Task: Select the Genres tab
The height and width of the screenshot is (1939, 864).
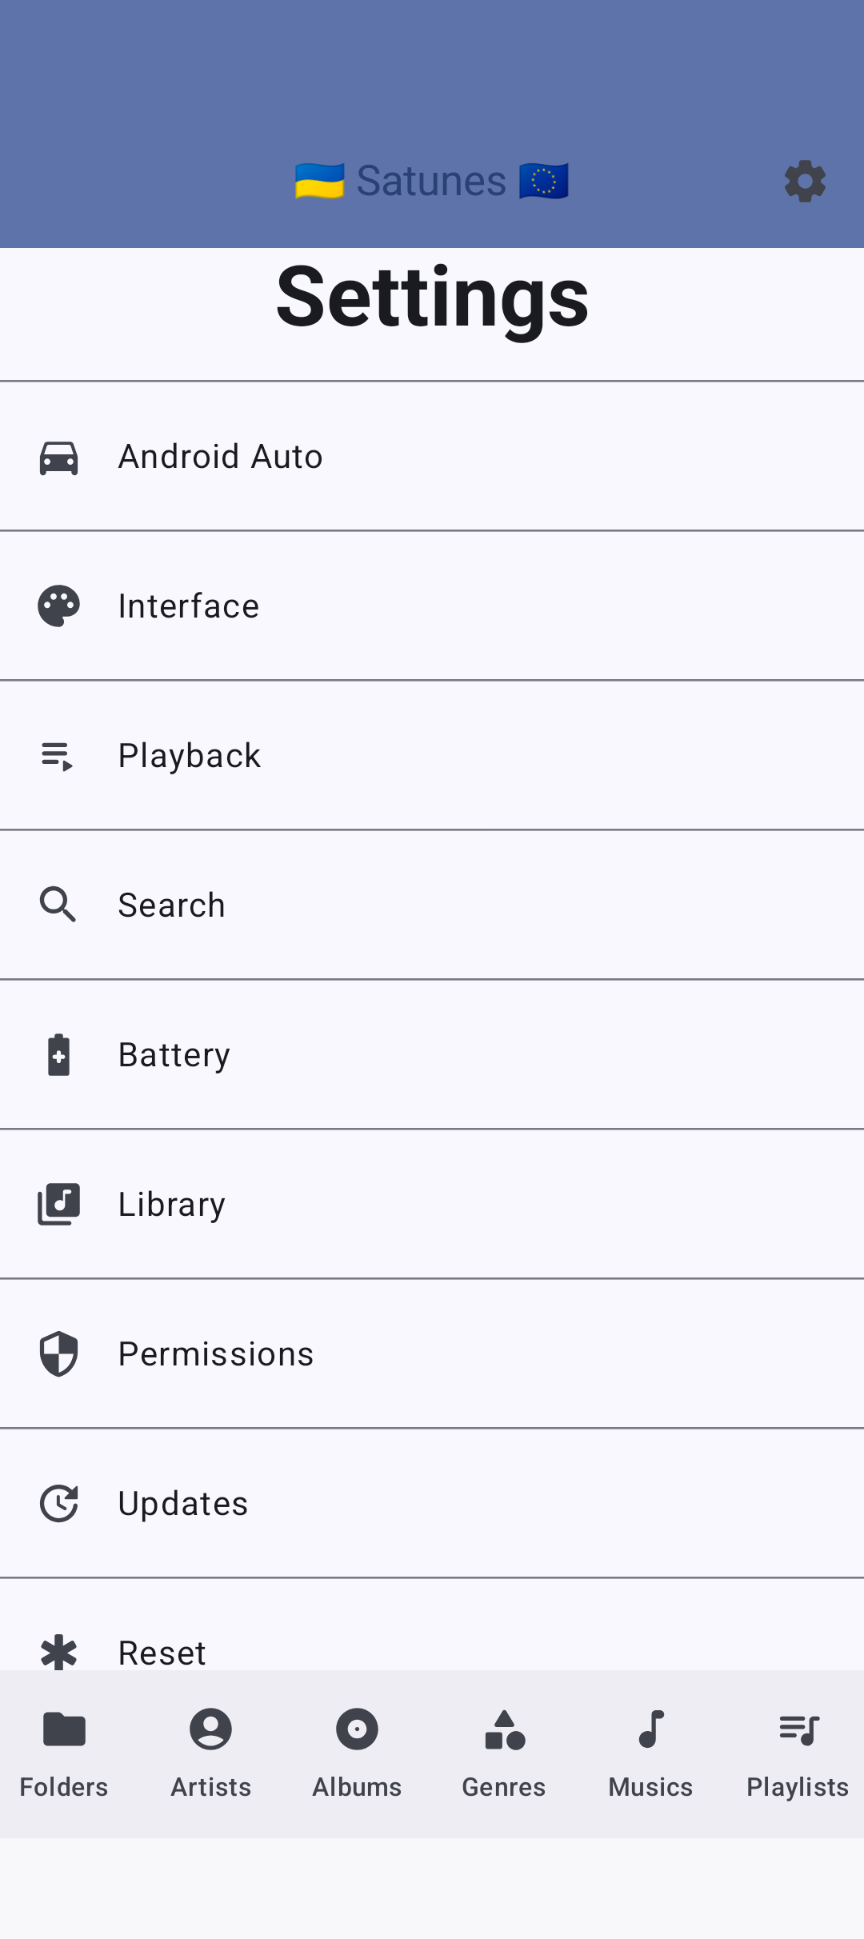Action: click(504, 1752)
